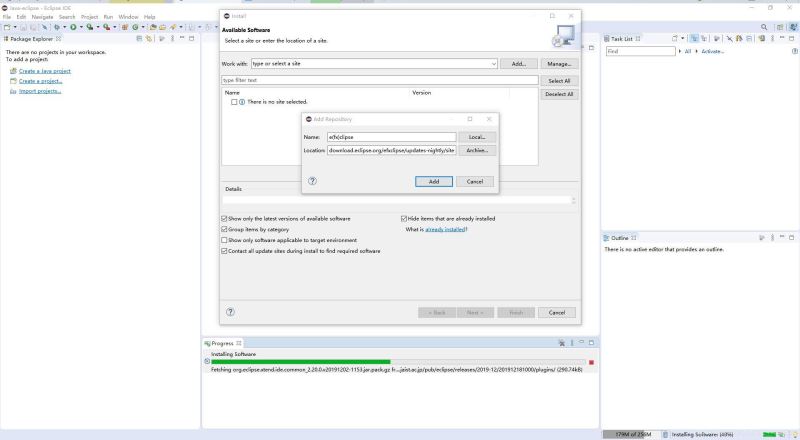Switch to the Java perspective icon

click(794, 27)
